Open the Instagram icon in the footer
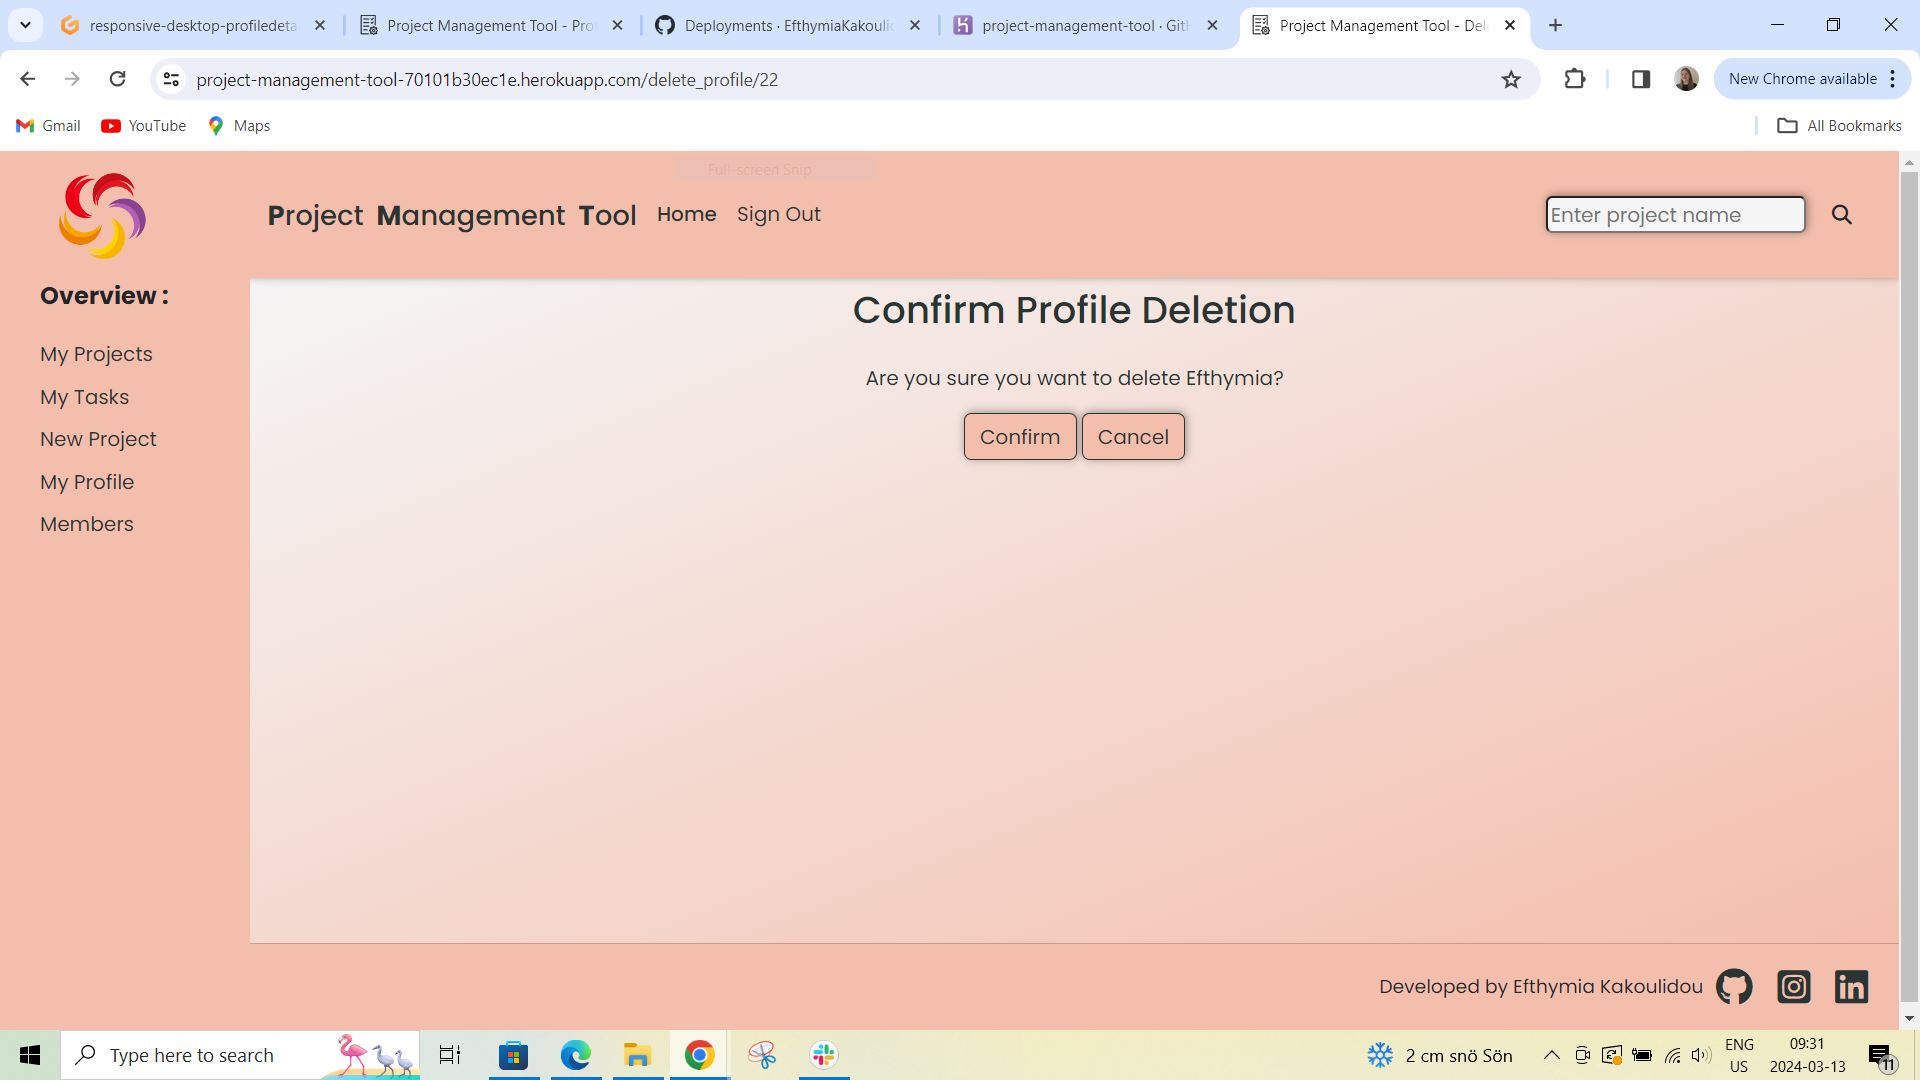This screenshot has width=1920, height=1080. coord(1793,986)
